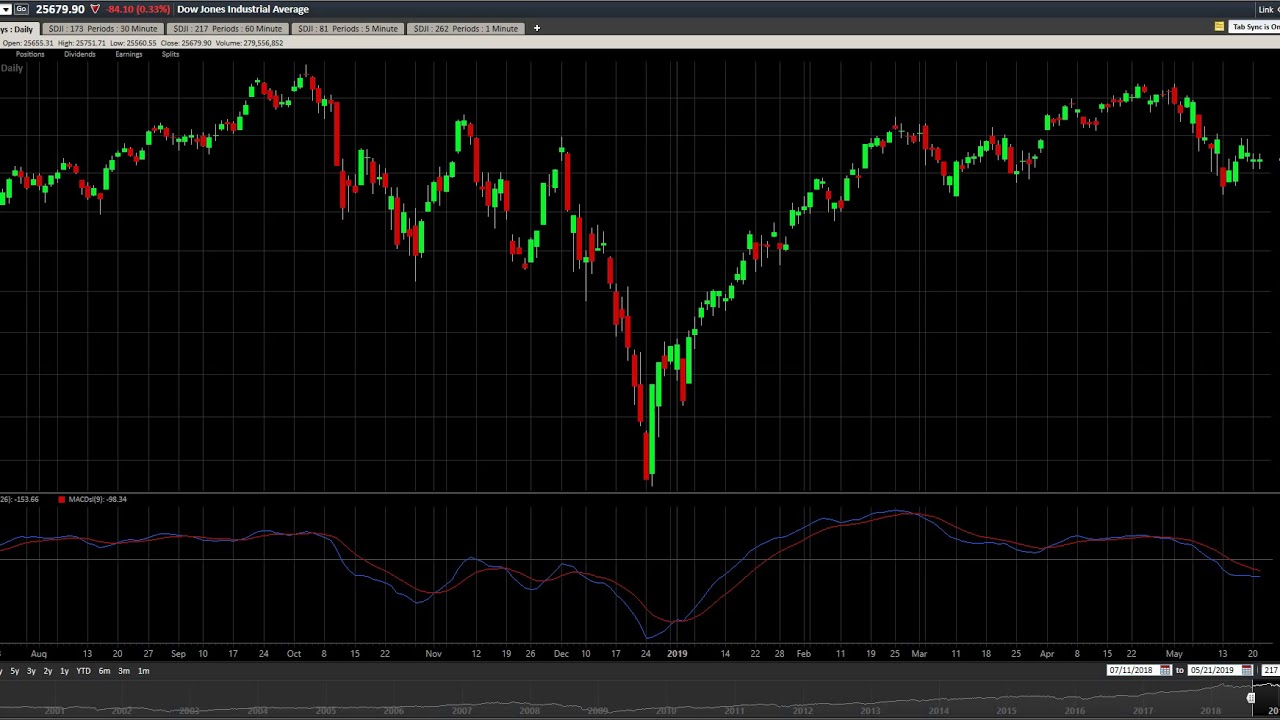
Task: Set range to 1y
Action: (x=64, y=671)
